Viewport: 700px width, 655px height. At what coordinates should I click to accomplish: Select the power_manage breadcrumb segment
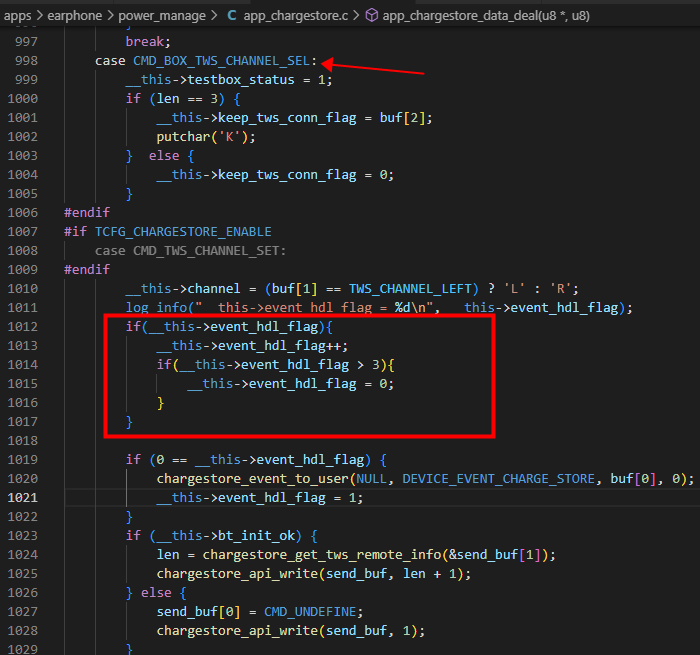click(x=162, y=16)
